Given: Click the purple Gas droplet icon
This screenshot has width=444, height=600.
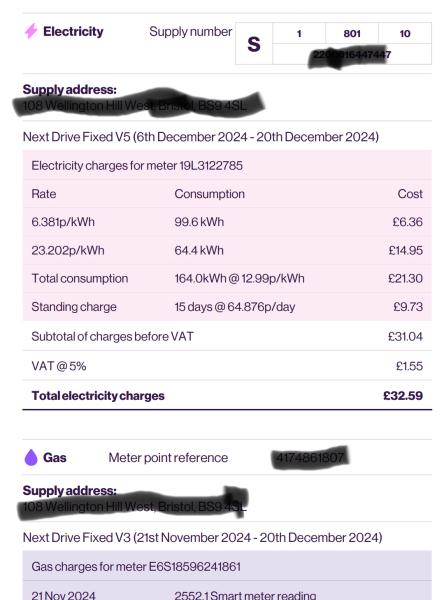Looking at the screenshot, I should [31, 457].
